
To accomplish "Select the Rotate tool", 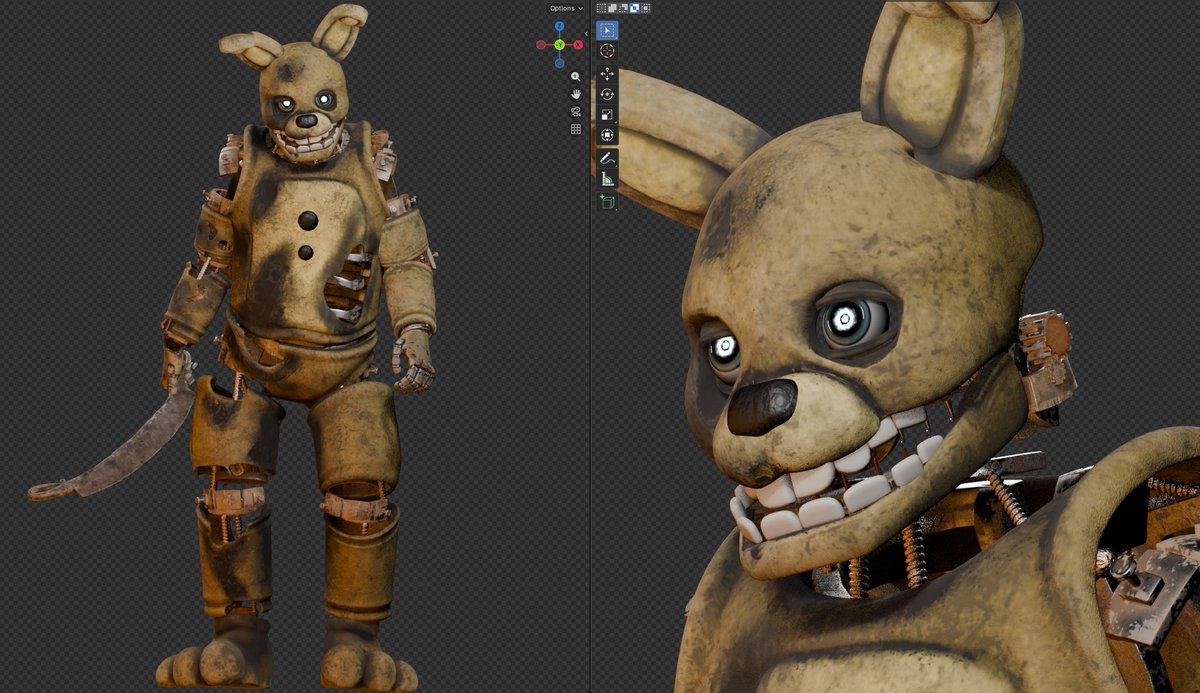I will (607, 94).
